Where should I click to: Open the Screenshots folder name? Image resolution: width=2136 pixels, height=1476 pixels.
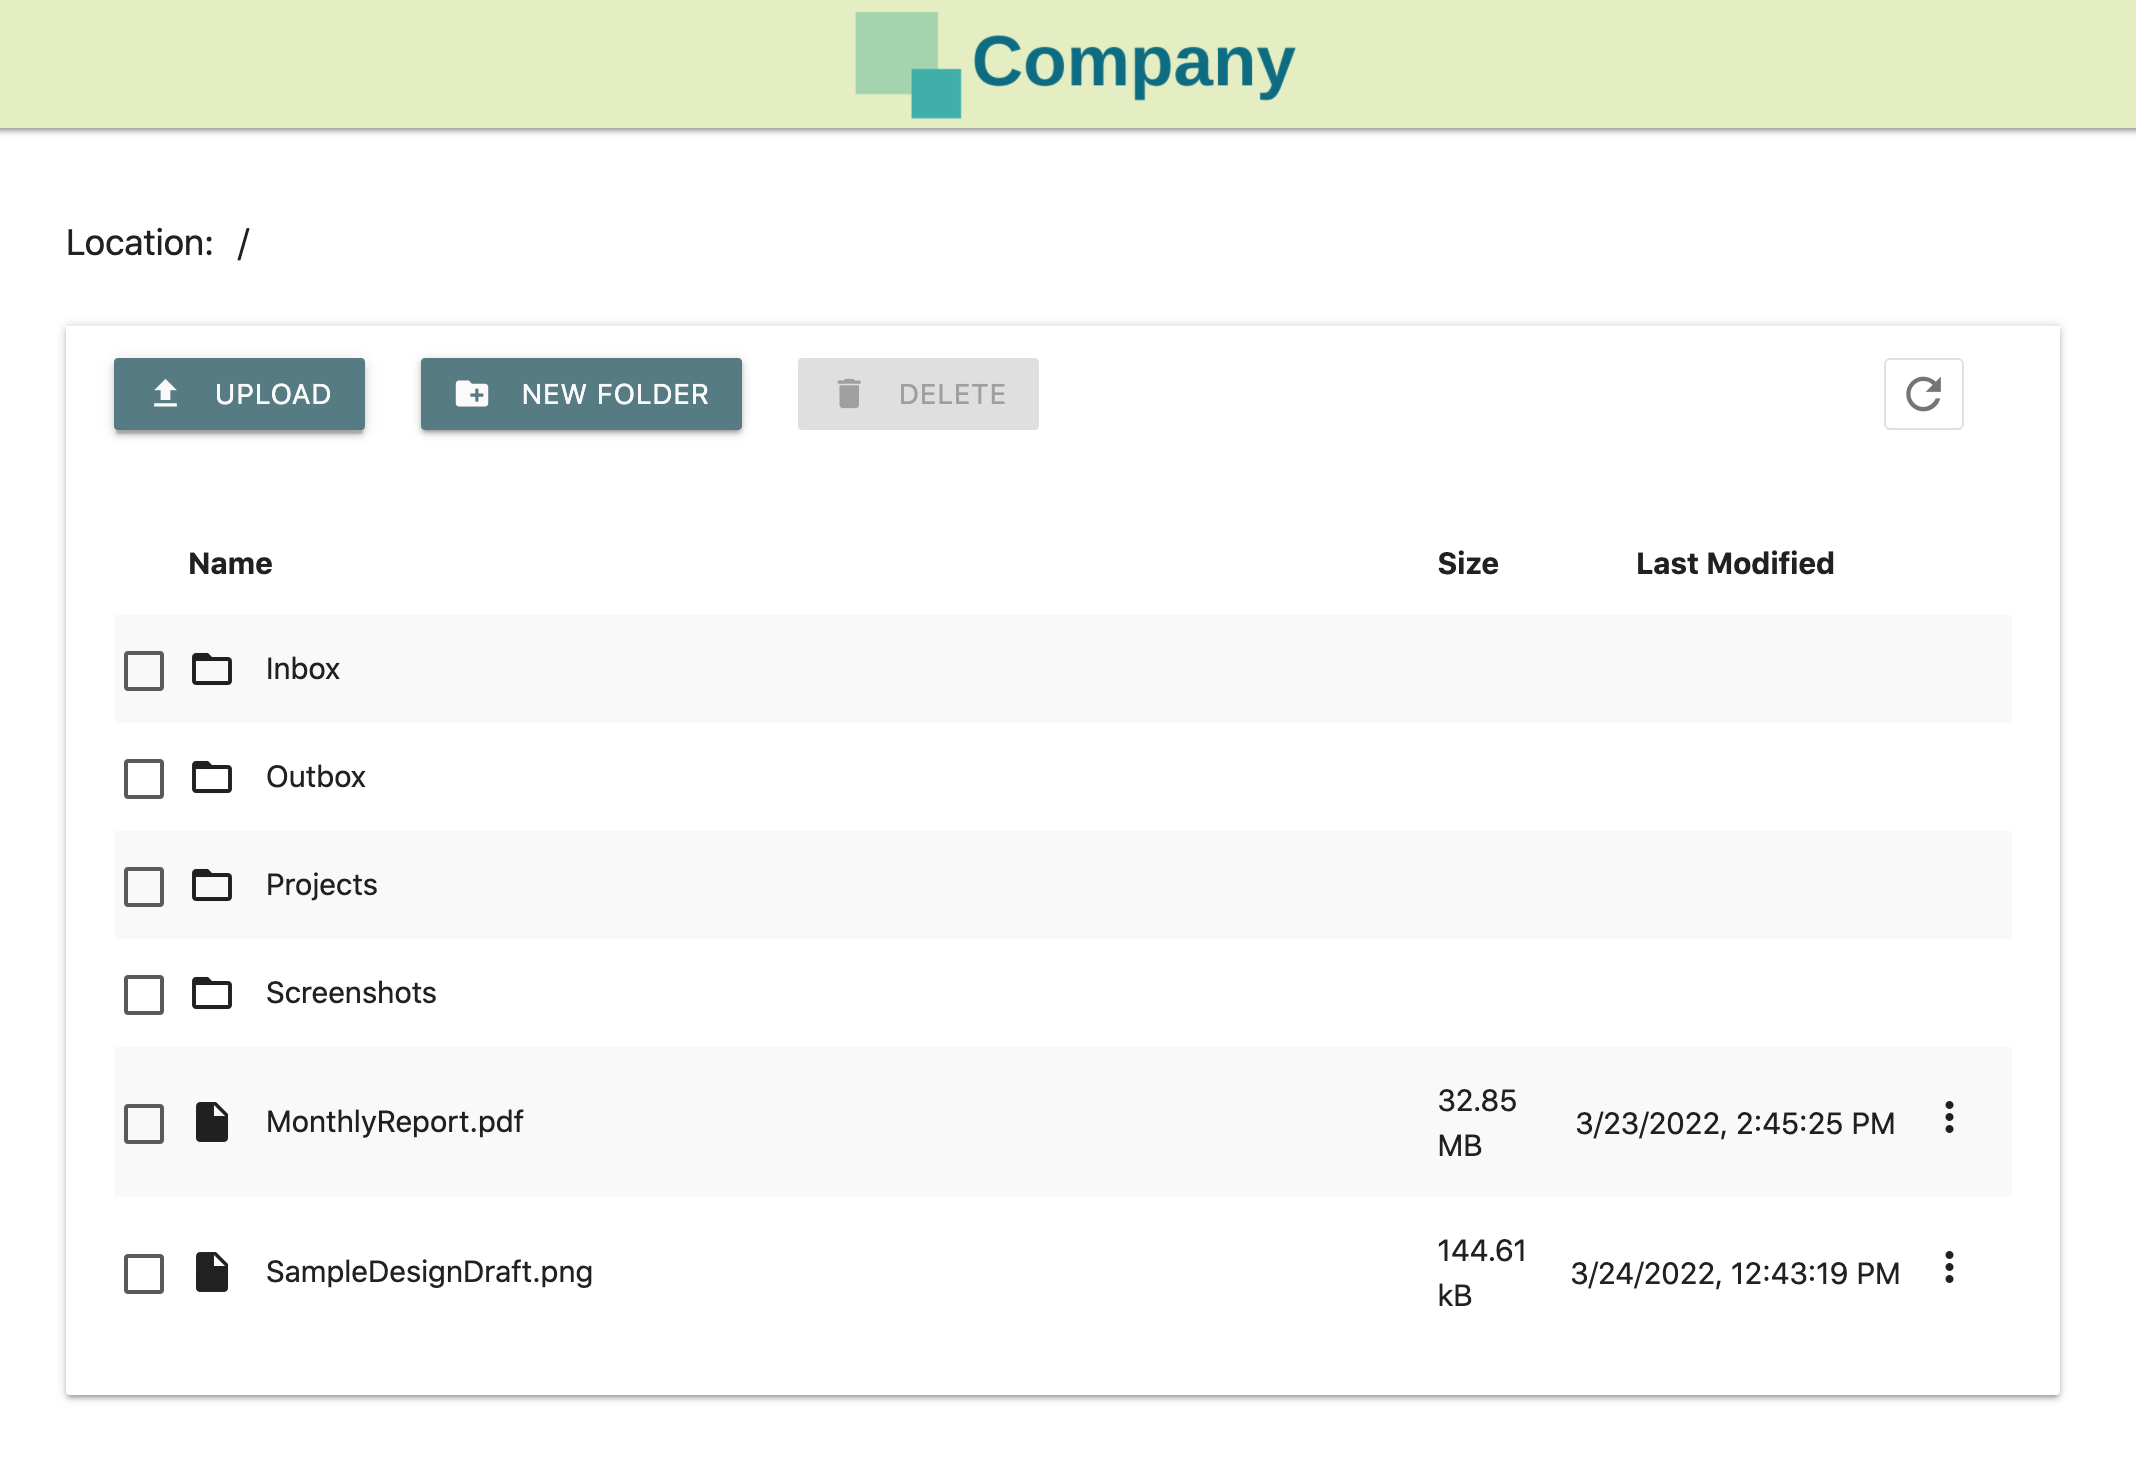pyautogui.click(x=351, y=993)
